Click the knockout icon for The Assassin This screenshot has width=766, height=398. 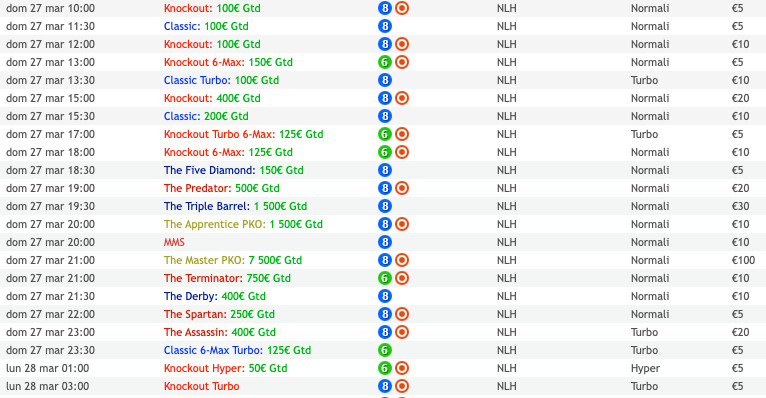click(x=402, y=332)
